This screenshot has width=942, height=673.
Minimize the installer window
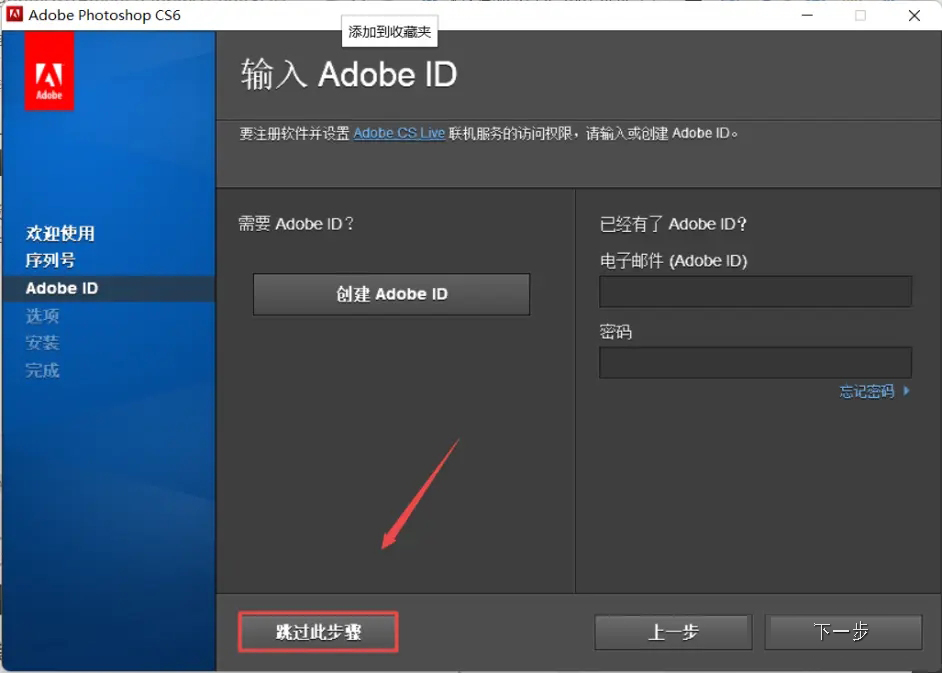click(x=806, y=15)
